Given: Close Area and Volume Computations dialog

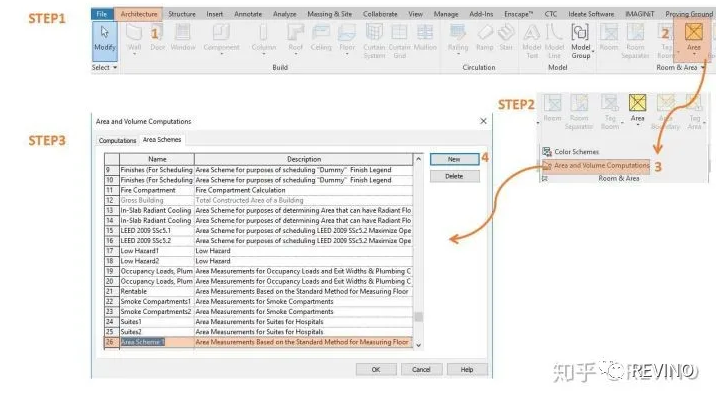Looking at the screenshot, I should click(483, 121).
